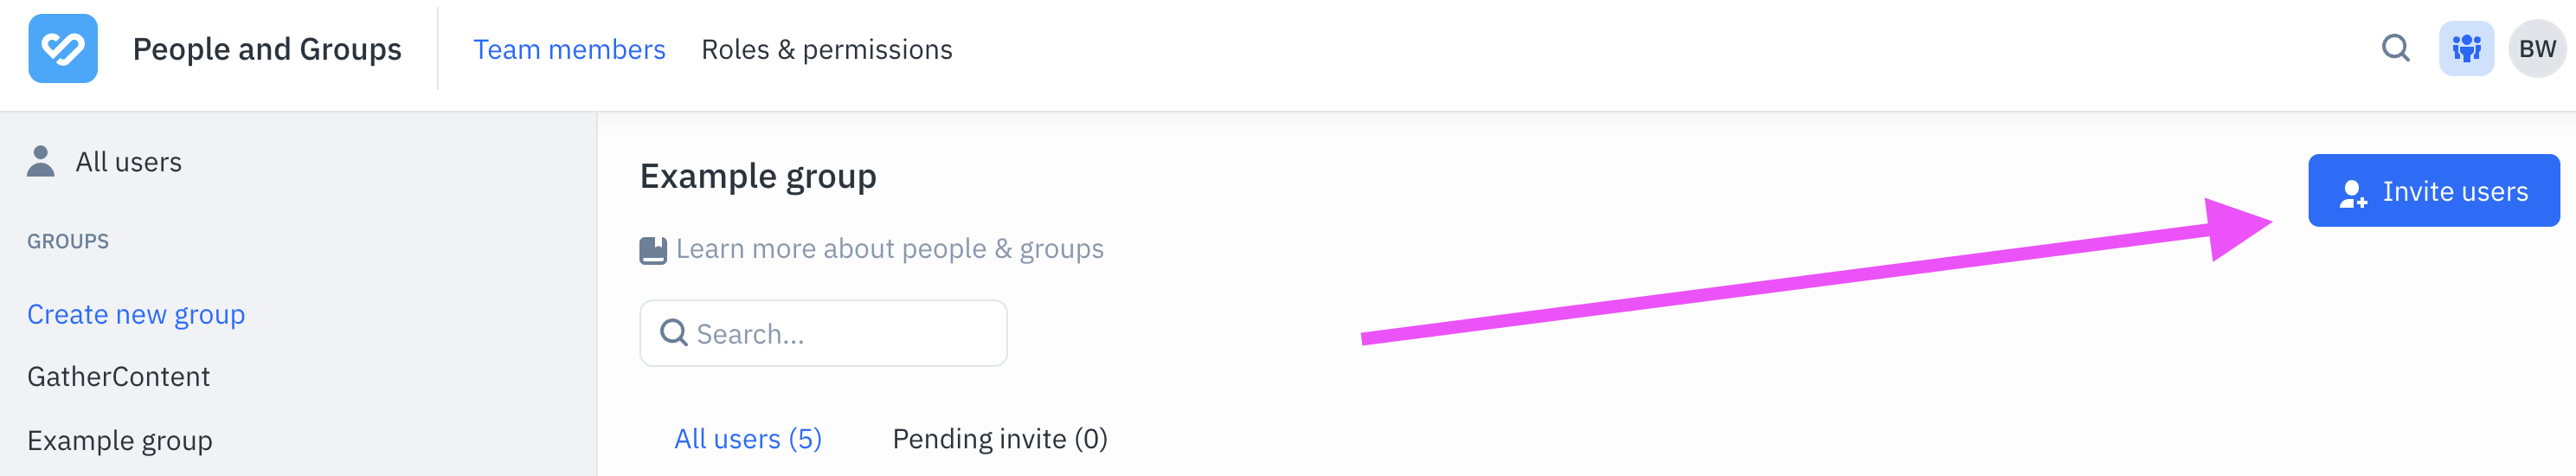This screenshot has width=2576, height=476.
Task: Select Example group in the sidebar
Action: tap(119, 441)
